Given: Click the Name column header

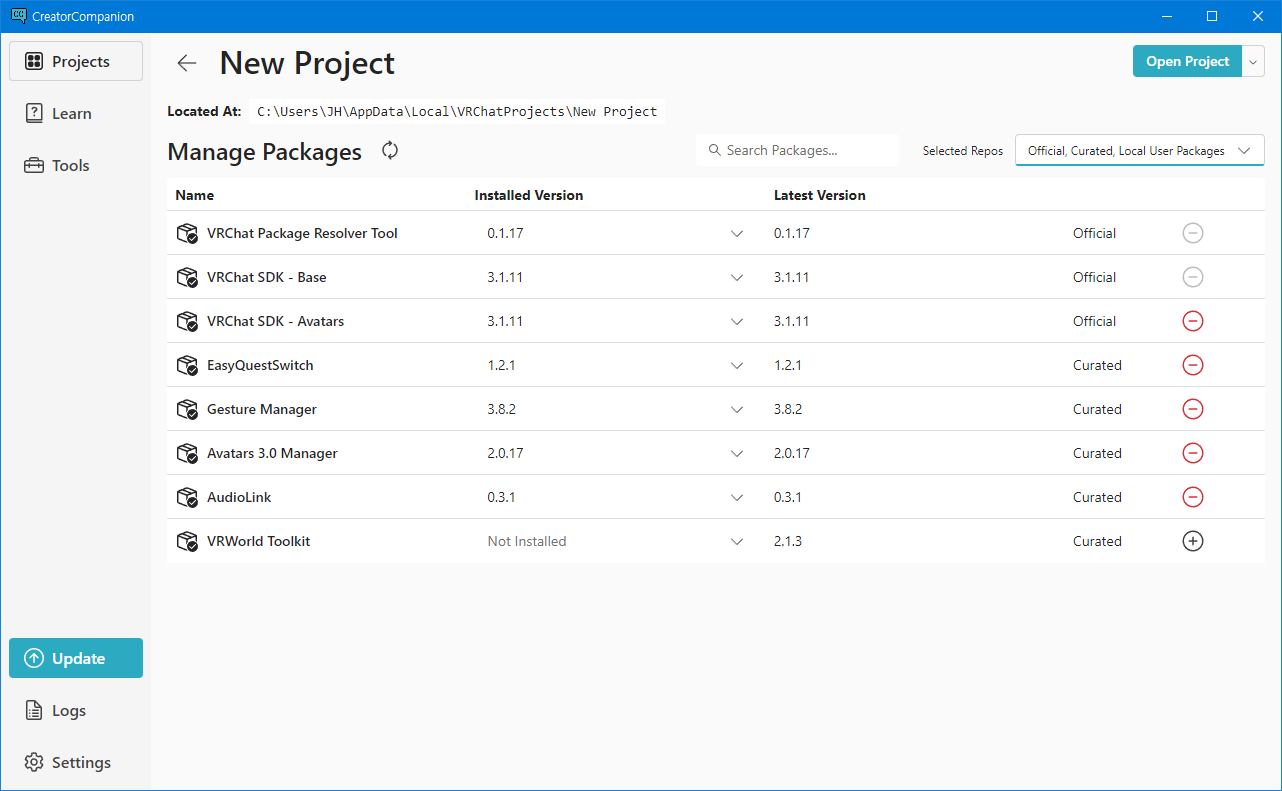Looking at the screenshot, I should [x=195, y=195].
